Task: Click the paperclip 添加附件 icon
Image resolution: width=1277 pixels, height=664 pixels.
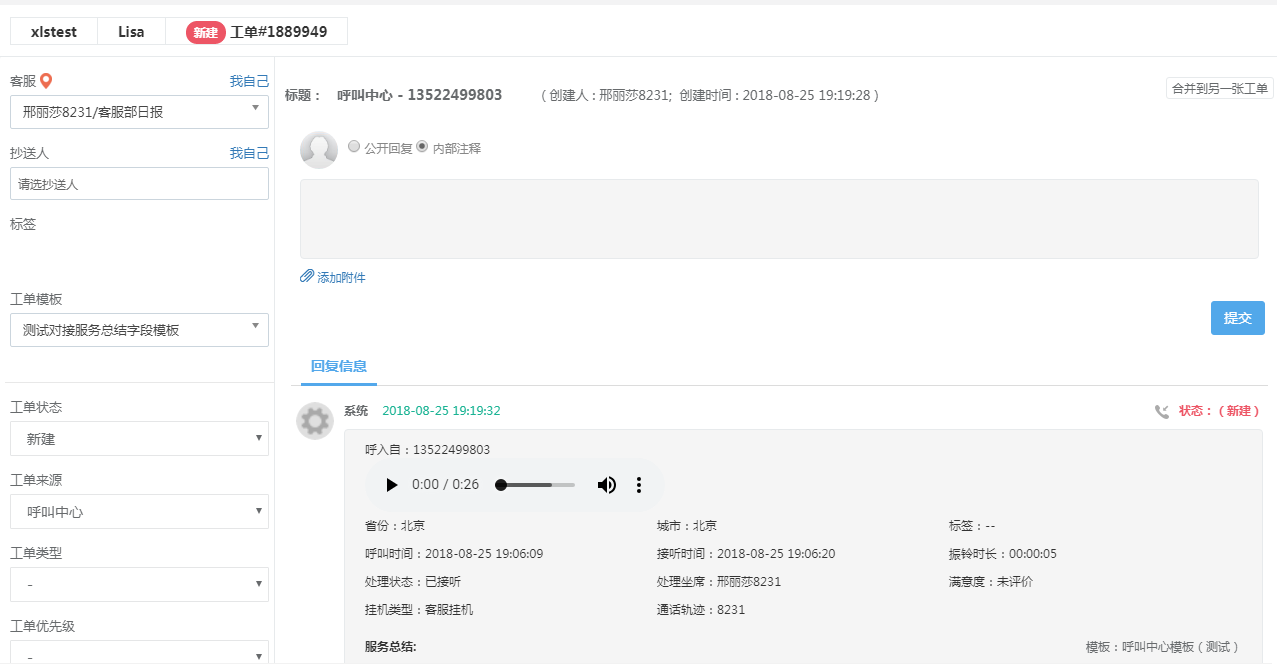Action: 307,277
